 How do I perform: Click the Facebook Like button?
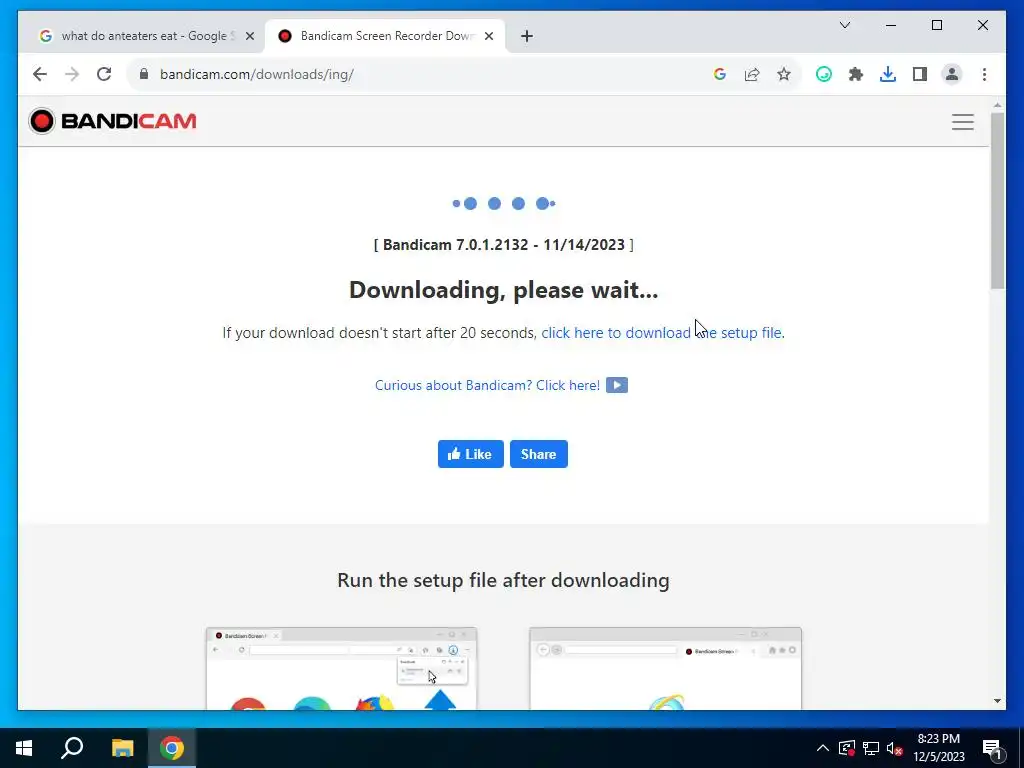pos(470,454)
